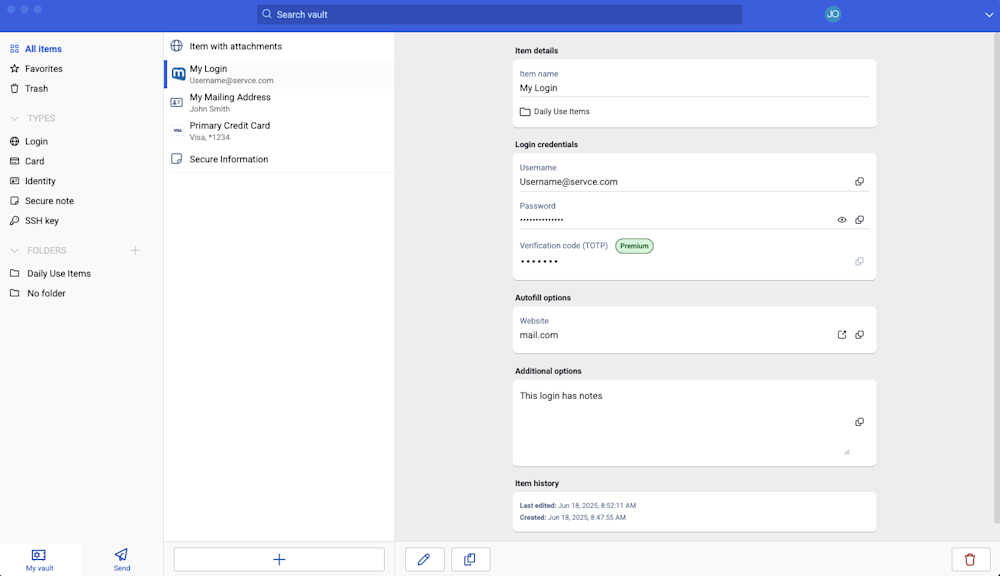Viewport: 1000px width, 576px height.
Task: Add a new folder with the plus icon
Action: click(135, 250)
